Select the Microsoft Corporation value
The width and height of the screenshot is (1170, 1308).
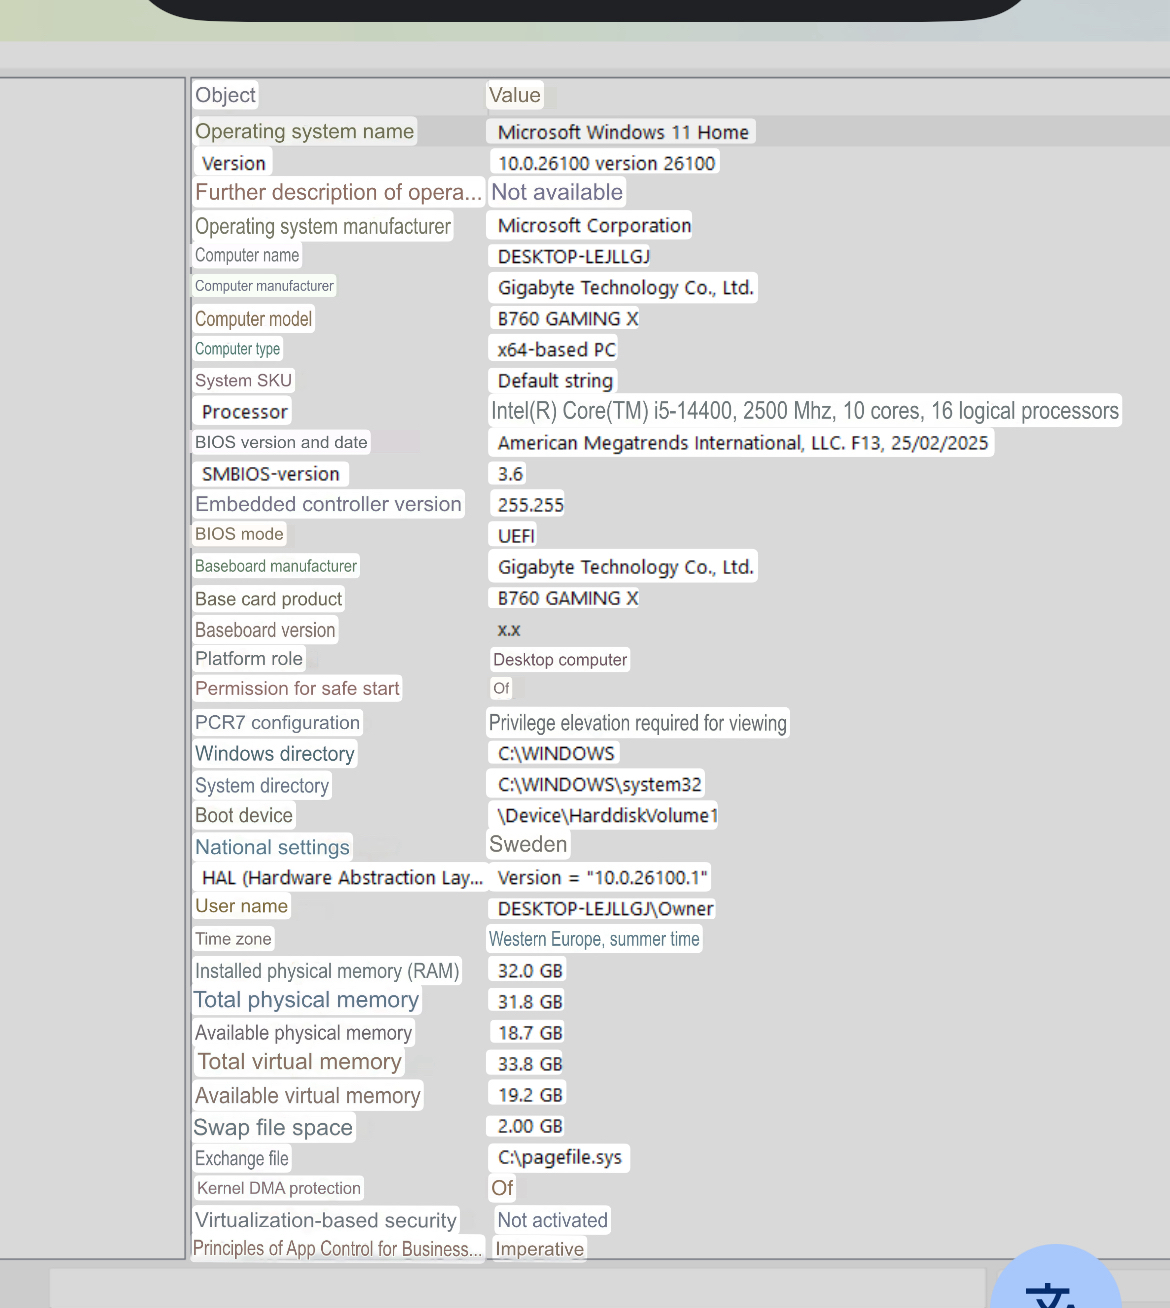[594, 226]
